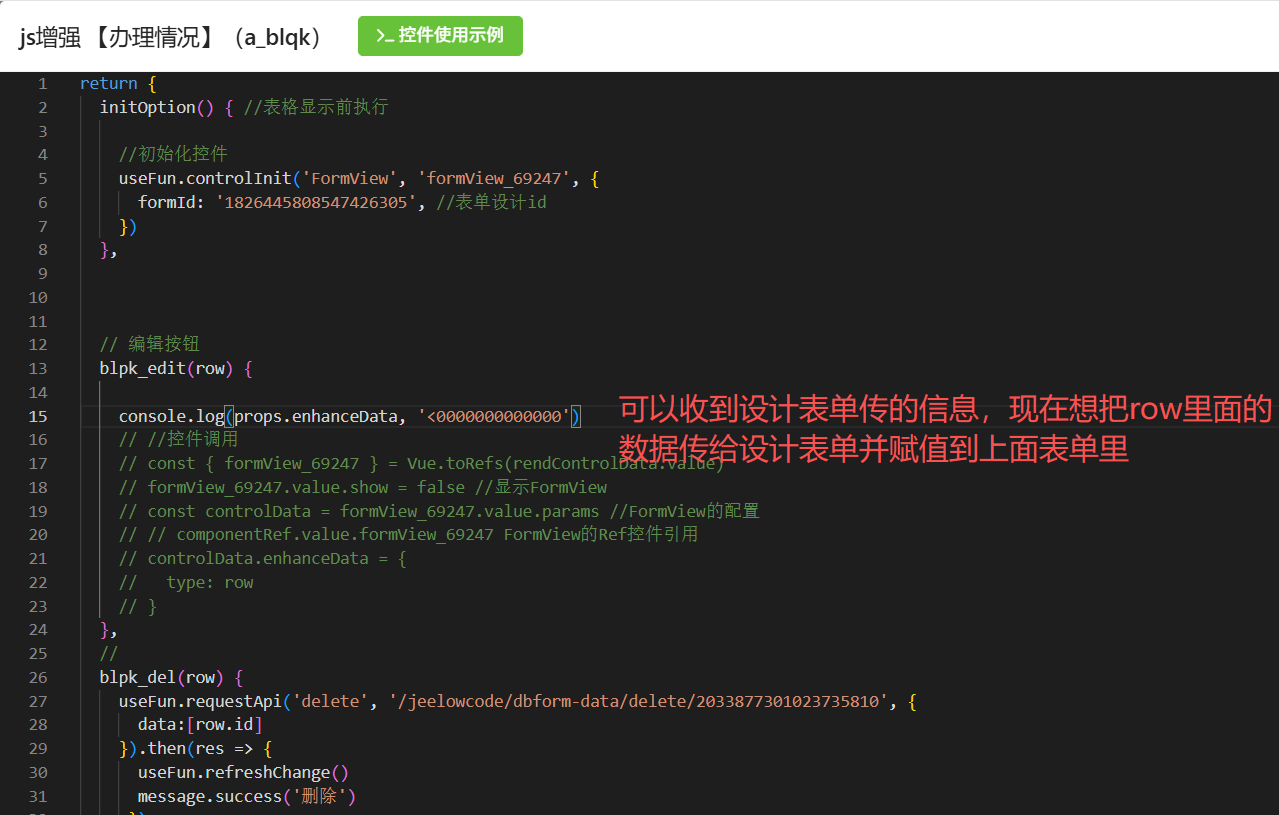Click useFun.refreshChange() on line 30
Viewport: 1279px width, 815px height.
pyautogui.click(x=243, y=773)
